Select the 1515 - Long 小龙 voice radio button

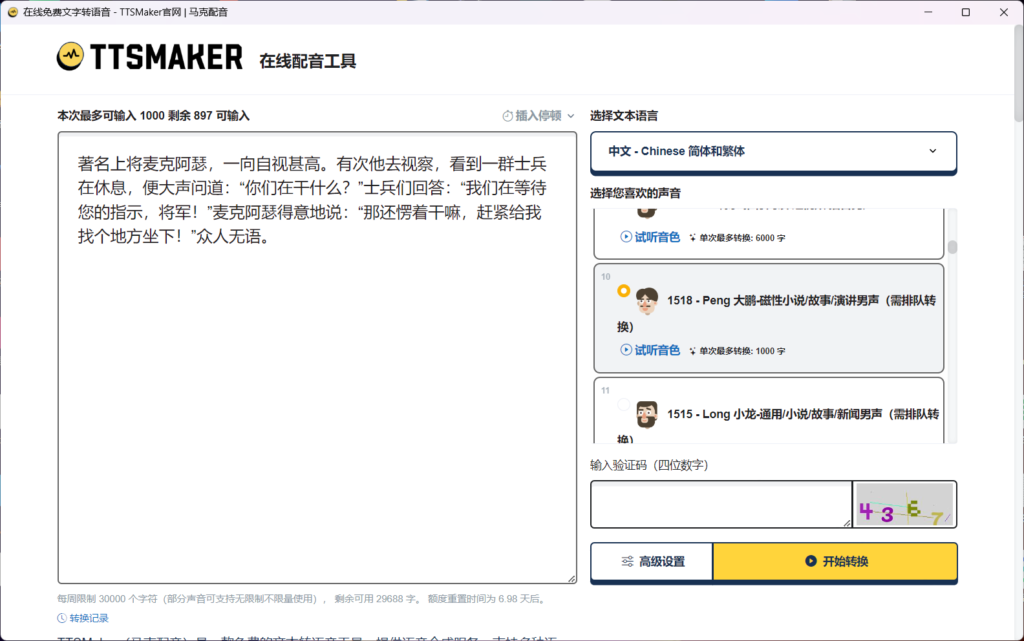coord(624,404)
